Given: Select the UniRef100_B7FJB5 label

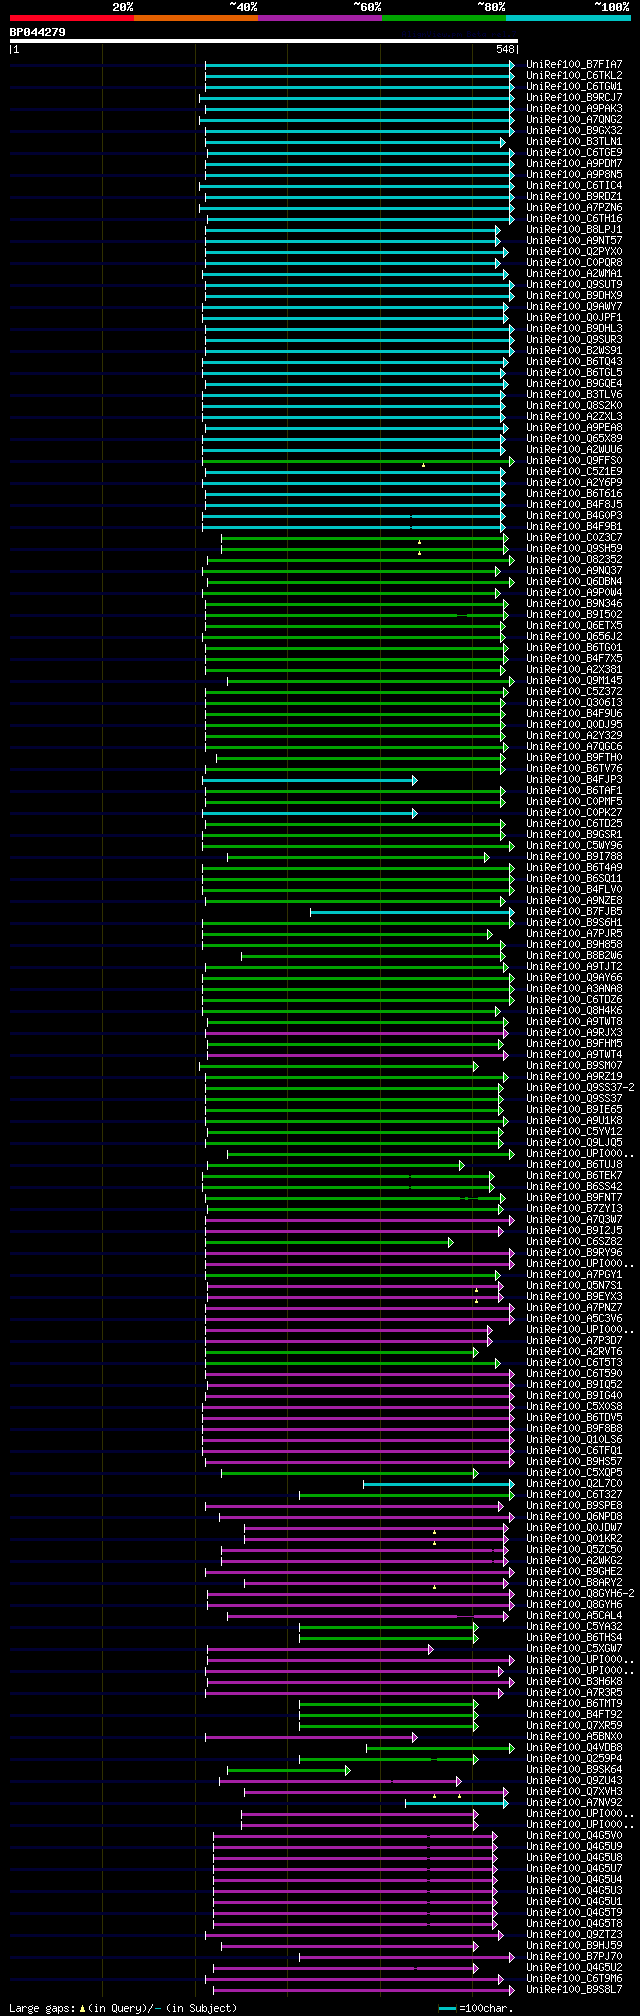Looking at the screenshot, I should click(574, 911).
